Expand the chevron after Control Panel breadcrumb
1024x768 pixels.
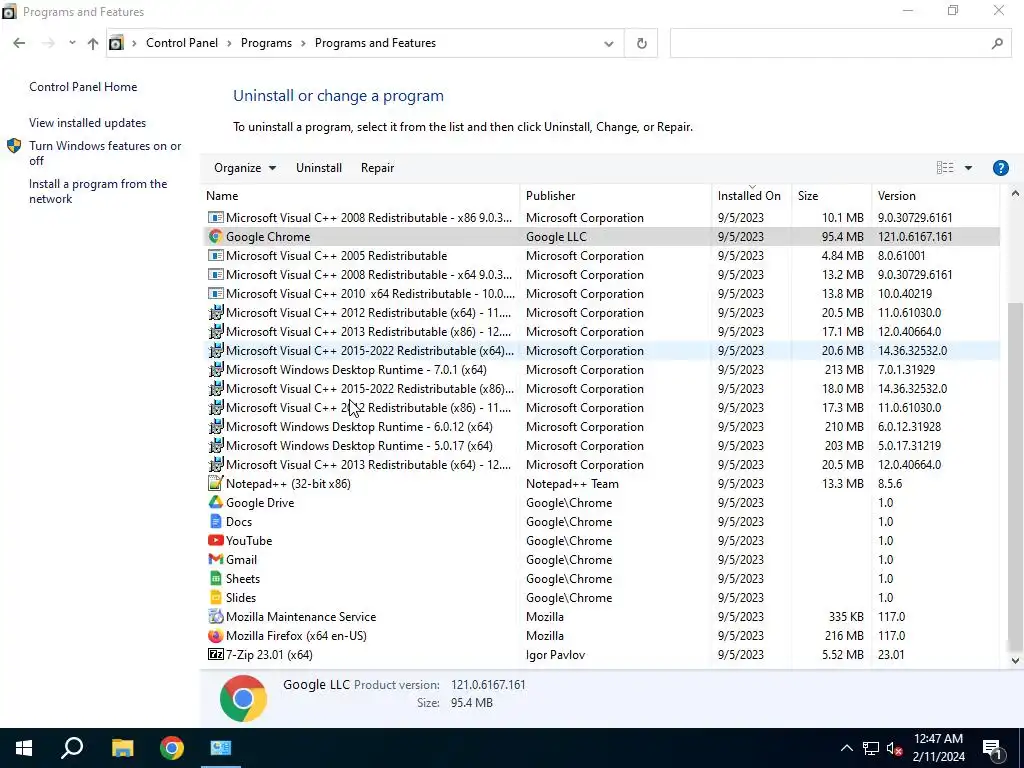click(229, 43)
